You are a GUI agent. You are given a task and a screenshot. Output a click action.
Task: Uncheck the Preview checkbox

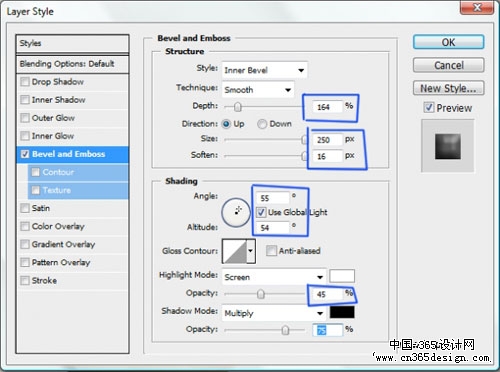coord(429,108)
